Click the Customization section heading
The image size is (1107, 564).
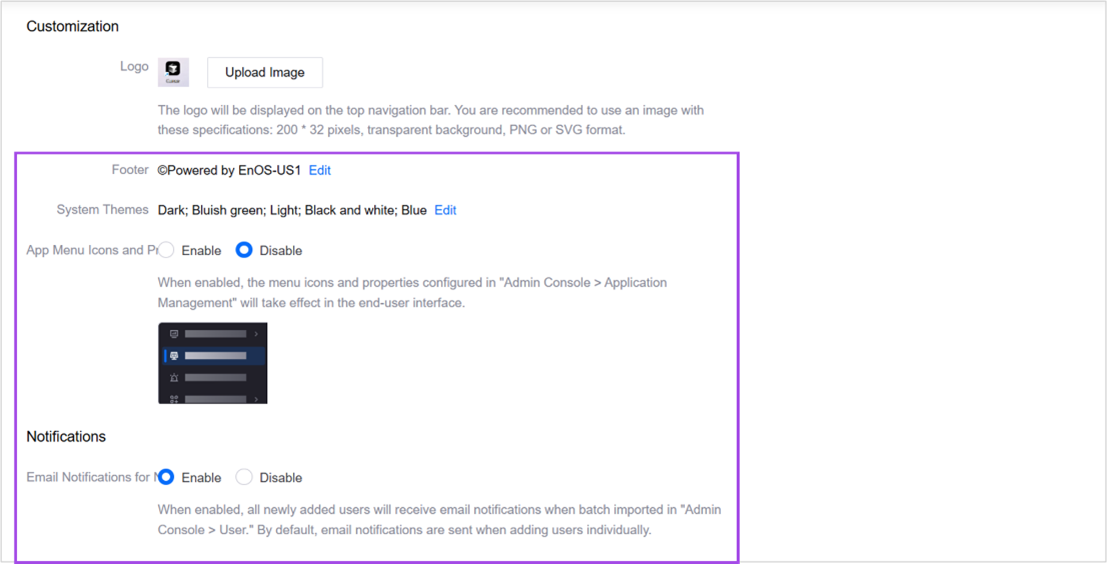coord(72,26)
